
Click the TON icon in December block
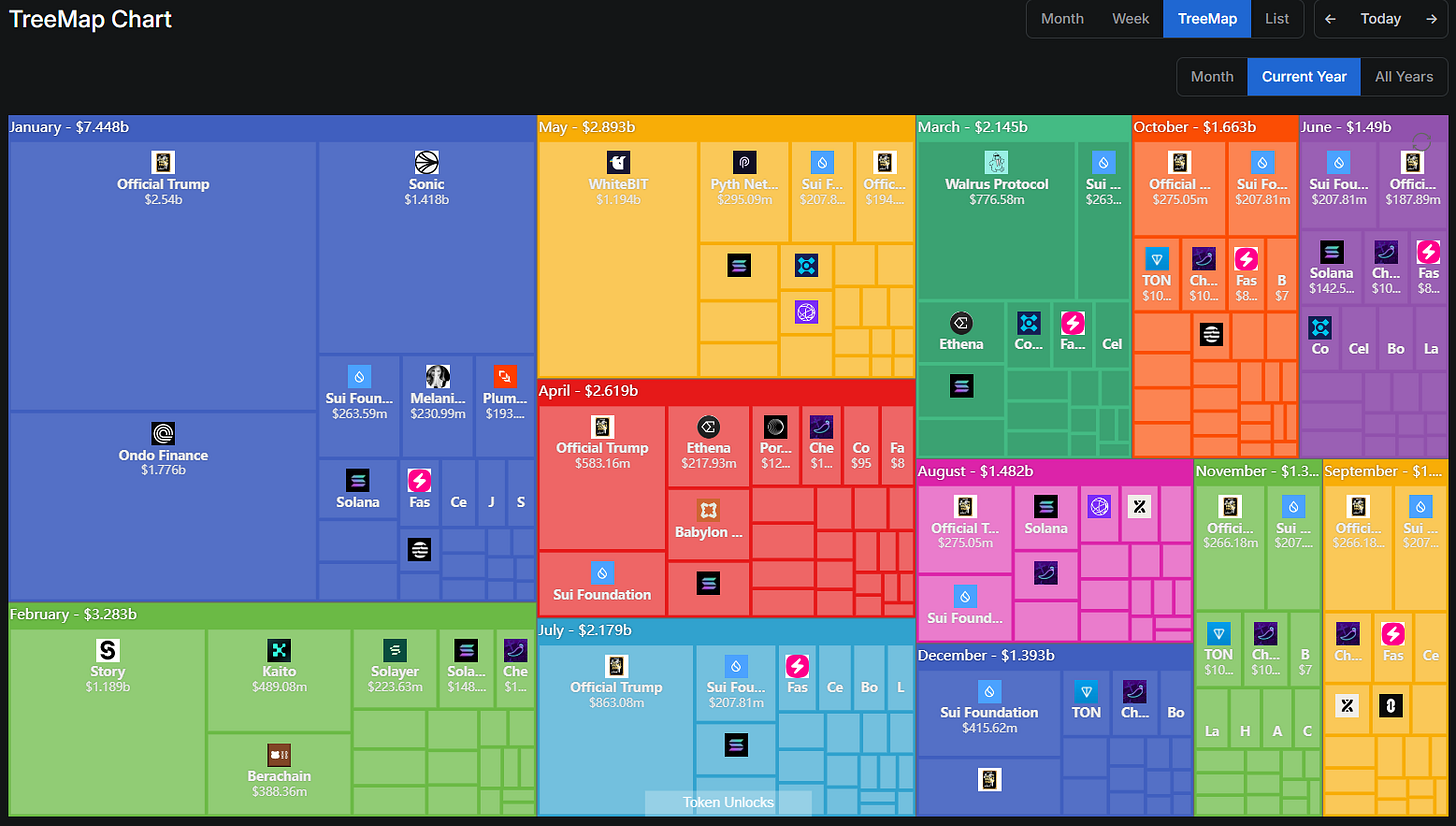[x=1087, y=691]
